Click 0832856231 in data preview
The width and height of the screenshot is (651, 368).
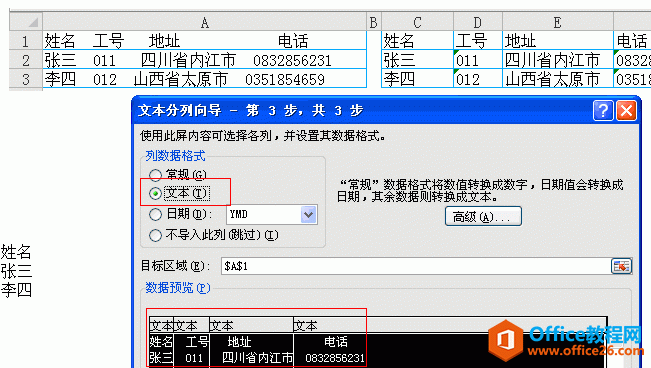tap(335, 358)
